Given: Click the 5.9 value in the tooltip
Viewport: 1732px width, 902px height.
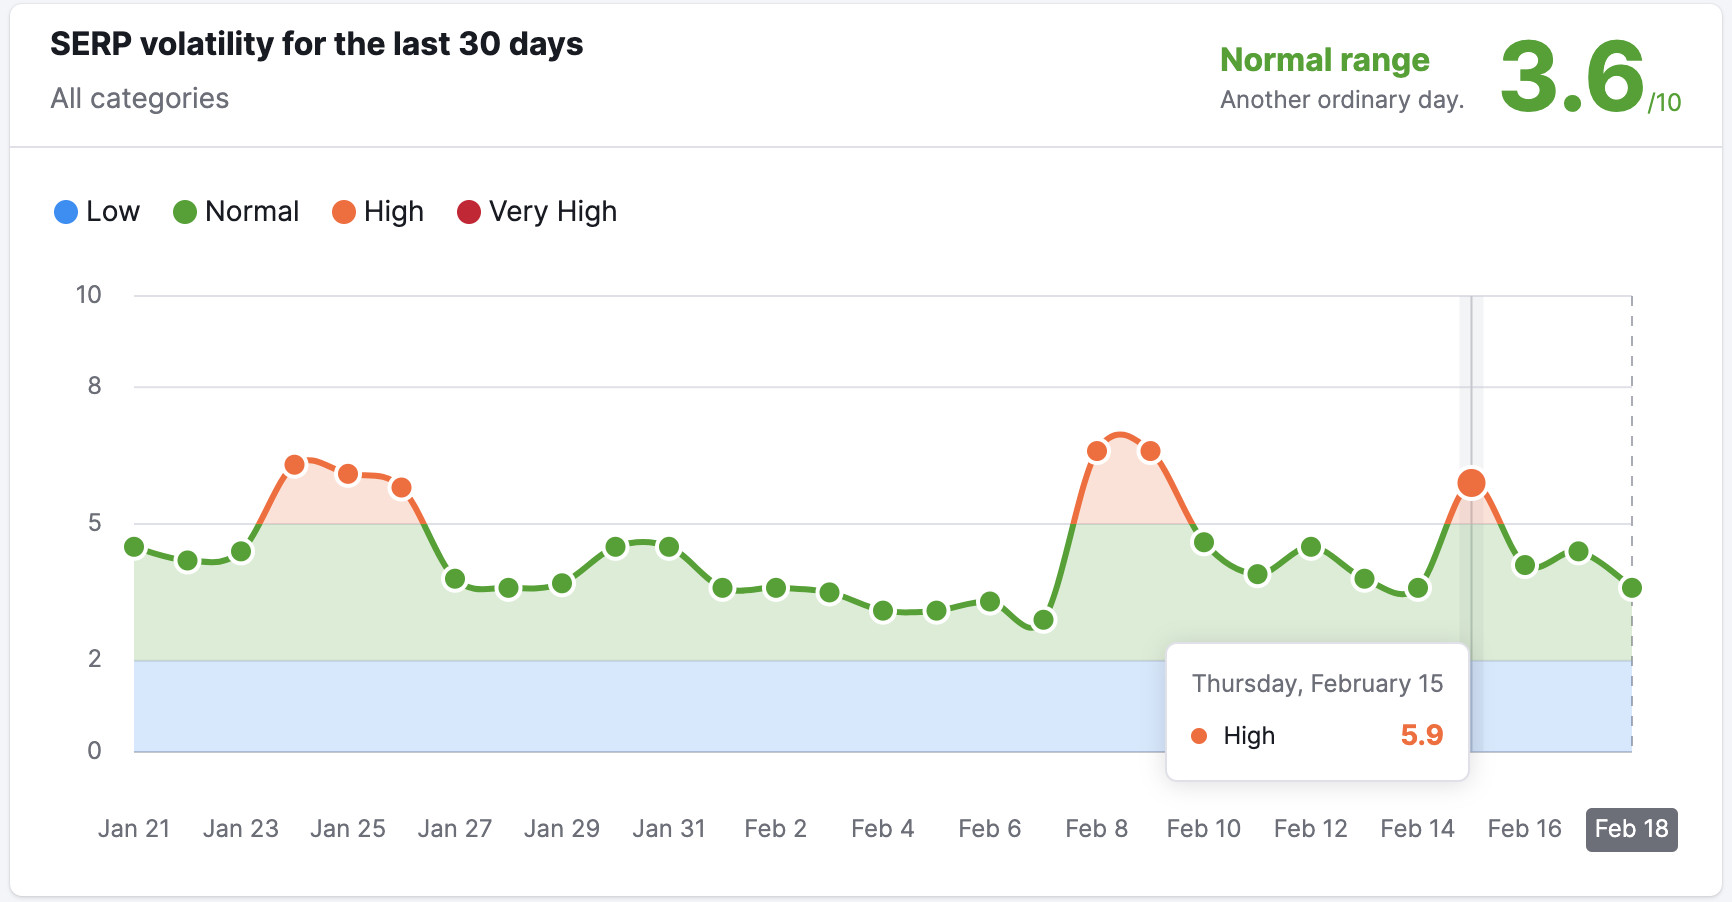Looking at the screenshot, I should pyautogui.click(x=1423, y=735).
